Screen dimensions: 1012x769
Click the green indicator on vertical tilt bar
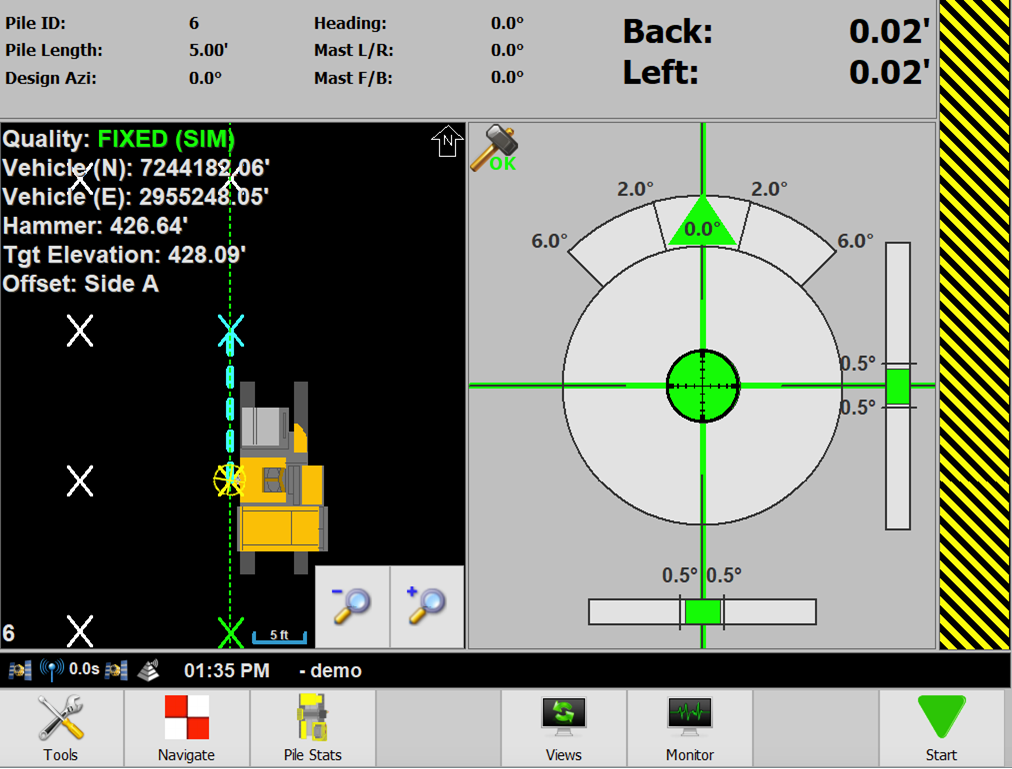tap(898, 386)
